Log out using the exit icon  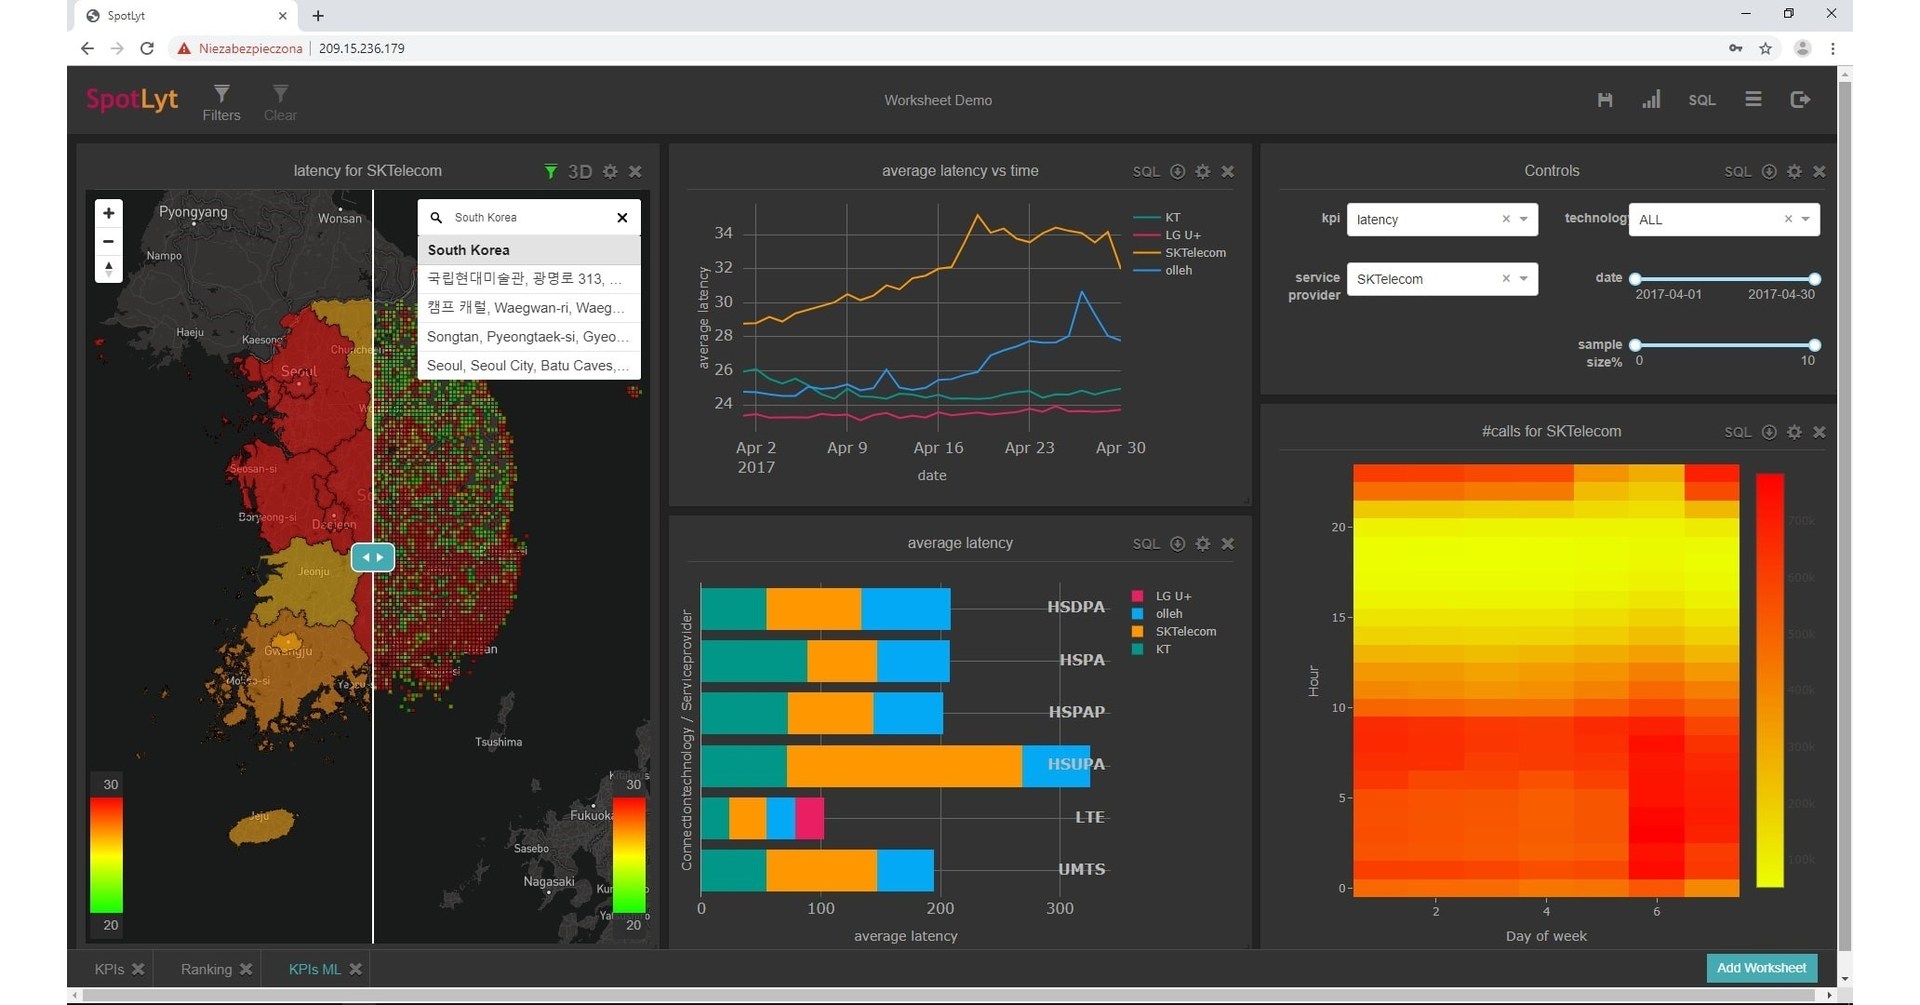(x=1801, y=100)
